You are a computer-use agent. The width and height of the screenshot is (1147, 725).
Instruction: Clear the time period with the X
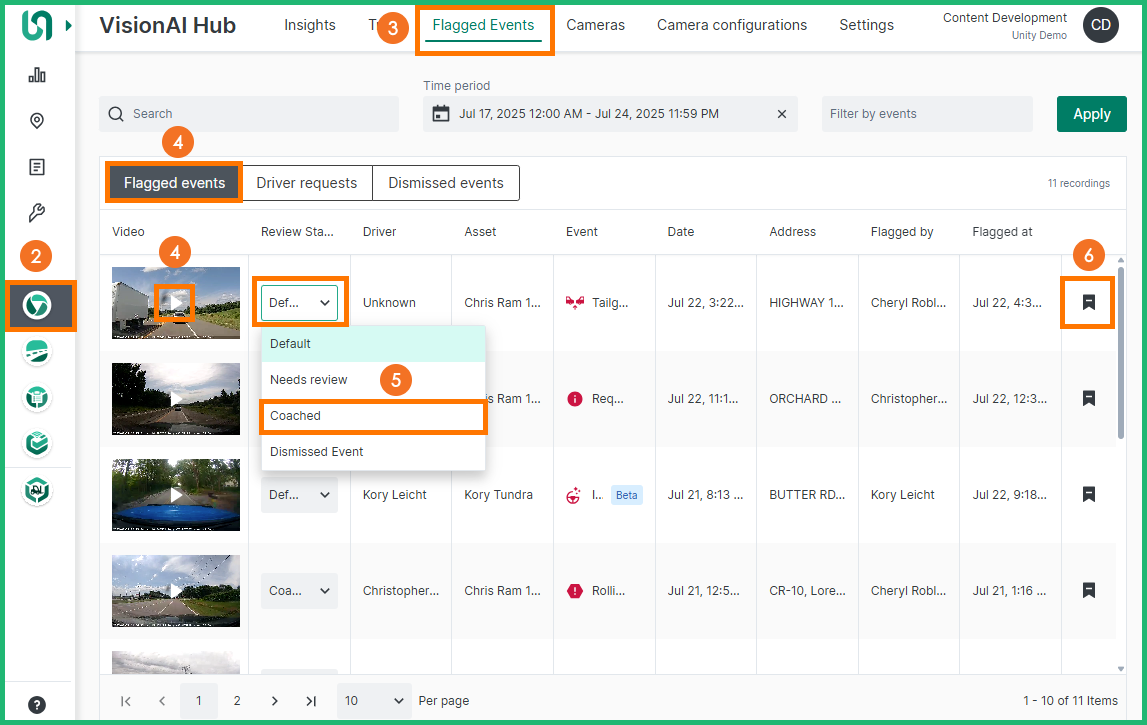[782, 114]
